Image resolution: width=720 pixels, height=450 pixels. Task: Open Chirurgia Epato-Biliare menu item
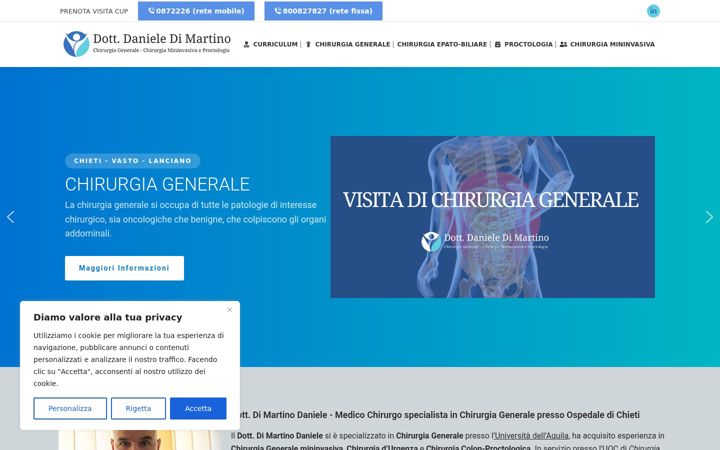(x=442, y=45)
